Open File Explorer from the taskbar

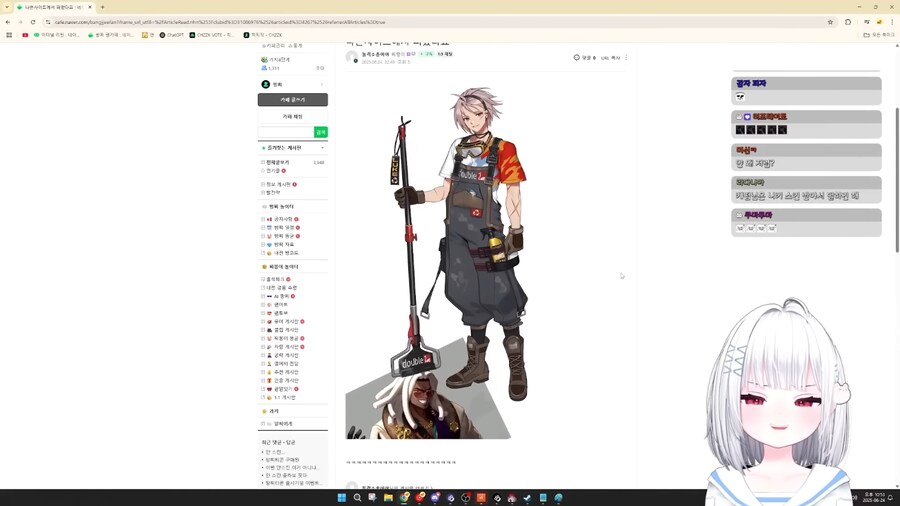[388, 497]
